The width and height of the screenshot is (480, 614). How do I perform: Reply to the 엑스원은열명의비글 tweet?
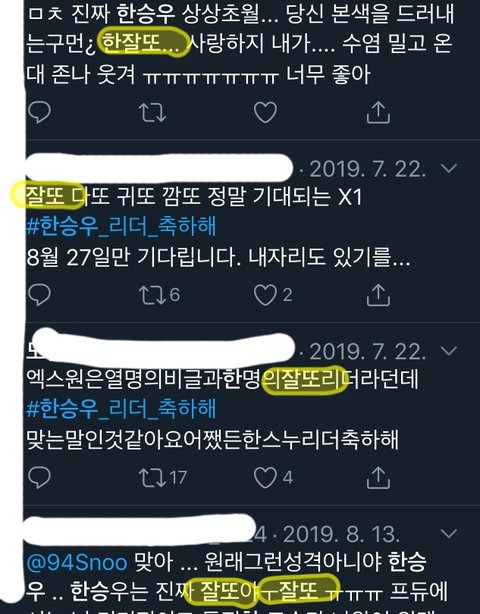tap(40, 477)
